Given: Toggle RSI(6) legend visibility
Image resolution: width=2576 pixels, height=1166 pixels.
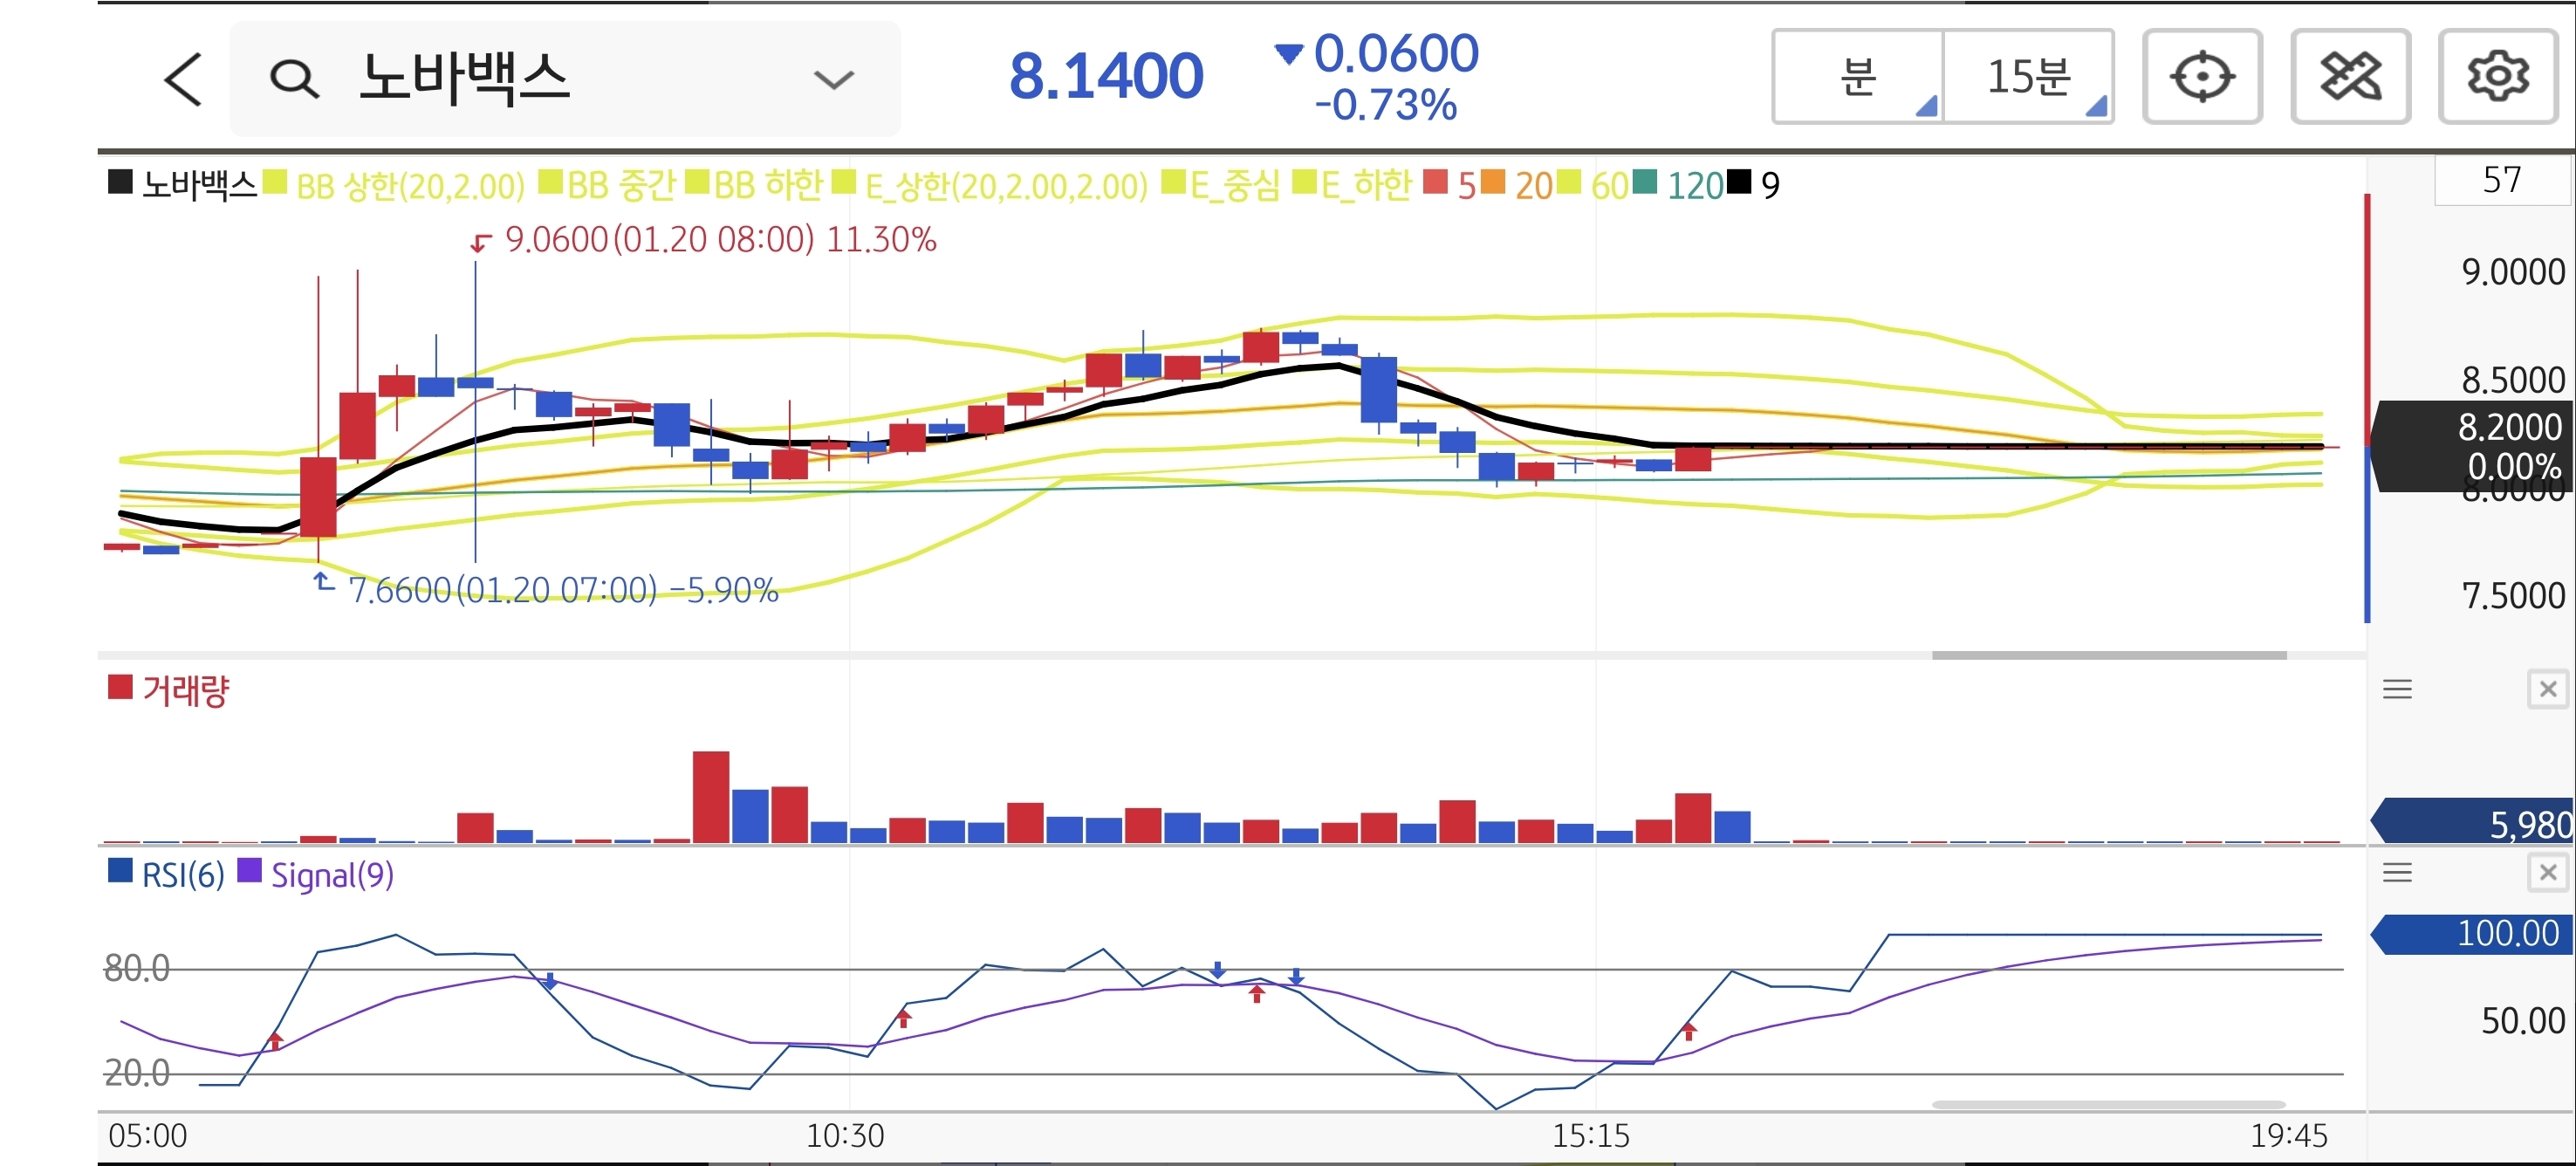Looking at the screenshot, I should tap(182, 875).
